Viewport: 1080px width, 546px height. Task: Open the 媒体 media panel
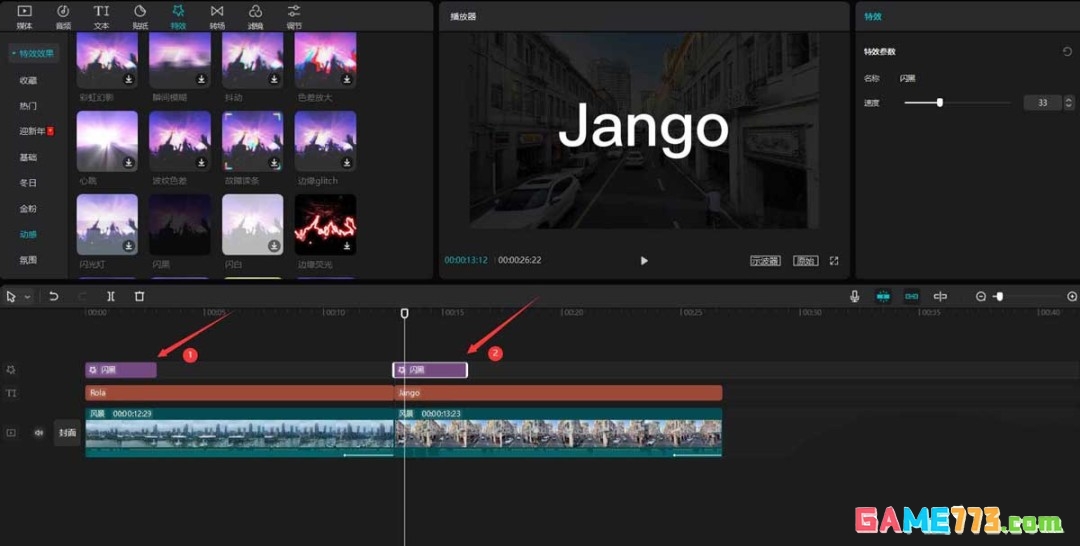(24, 16)
